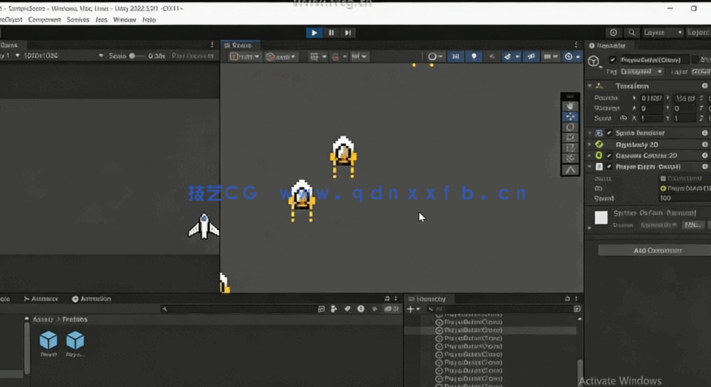Viewport: 711px width, 387px height.
Task: Click the undo history icon in top toolbar
Action: pyautogui.click(x=613, y=33)
